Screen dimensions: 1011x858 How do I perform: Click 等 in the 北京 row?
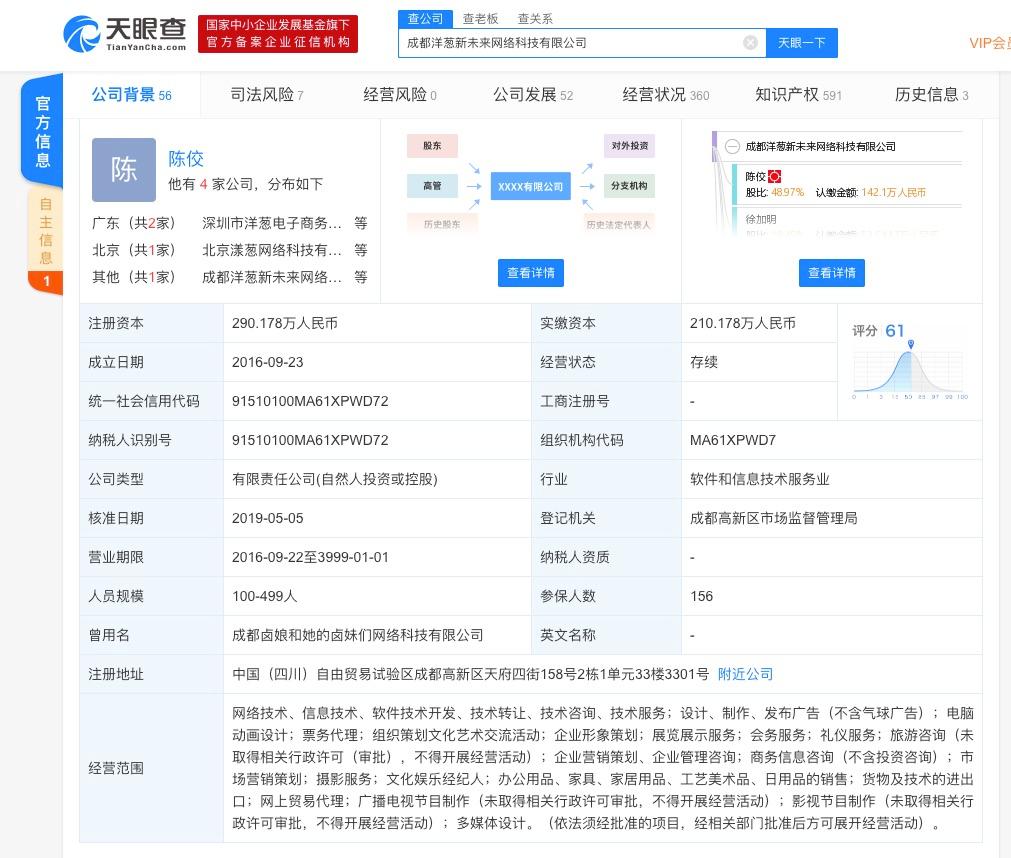click(360, 249)
